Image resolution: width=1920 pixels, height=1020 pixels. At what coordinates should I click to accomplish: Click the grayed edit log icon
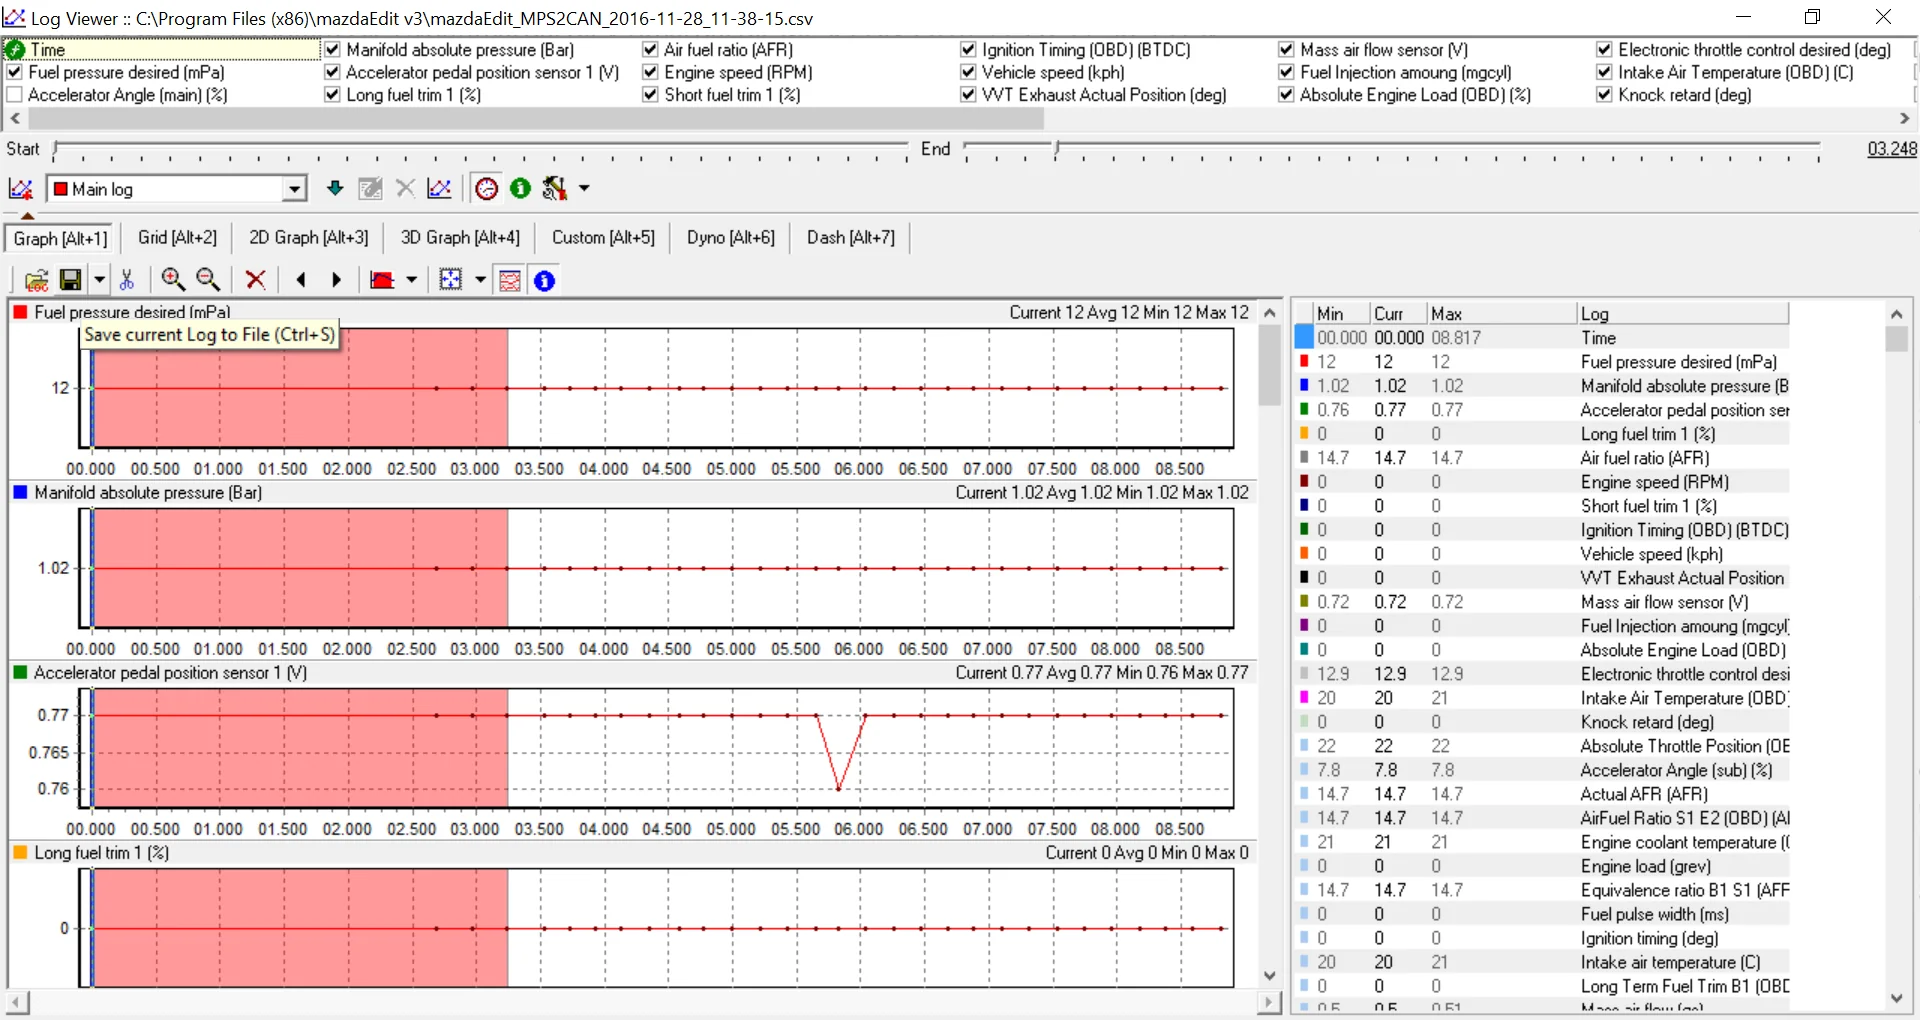click(370, 188)
